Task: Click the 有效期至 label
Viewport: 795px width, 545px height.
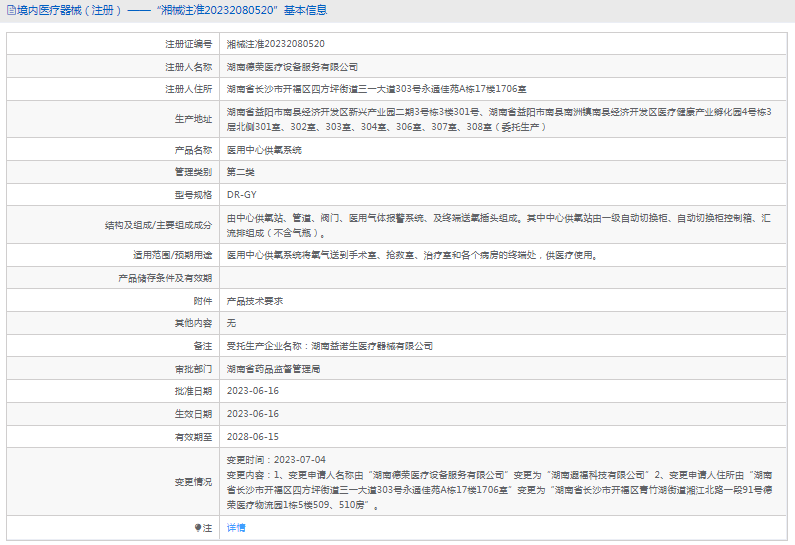Action: pyautogui.click(x=193, y=437)
